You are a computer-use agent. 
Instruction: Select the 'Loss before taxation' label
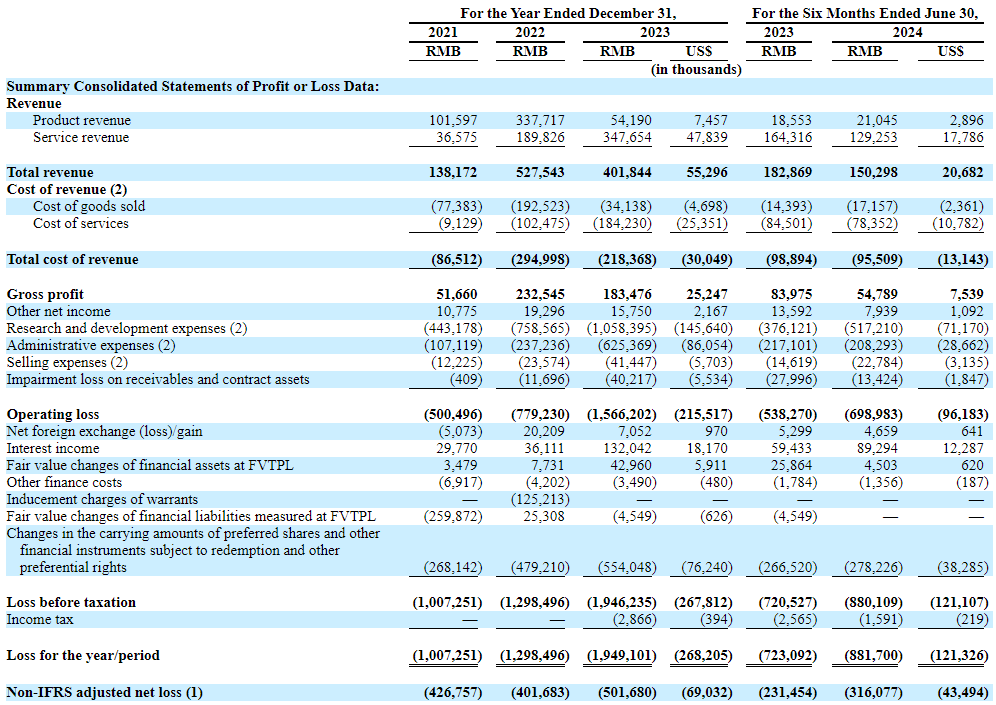pyautogui.click(x=71, y=603)
